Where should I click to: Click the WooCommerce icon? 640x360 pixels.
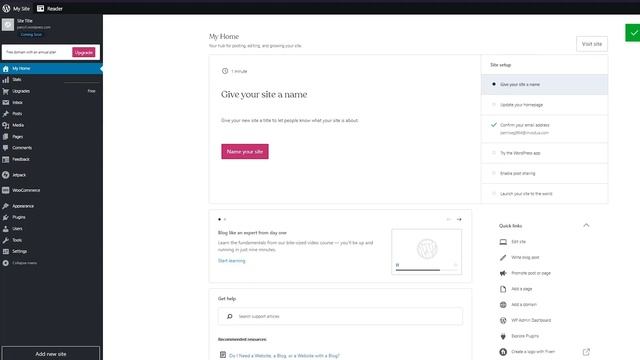(6, 190)
